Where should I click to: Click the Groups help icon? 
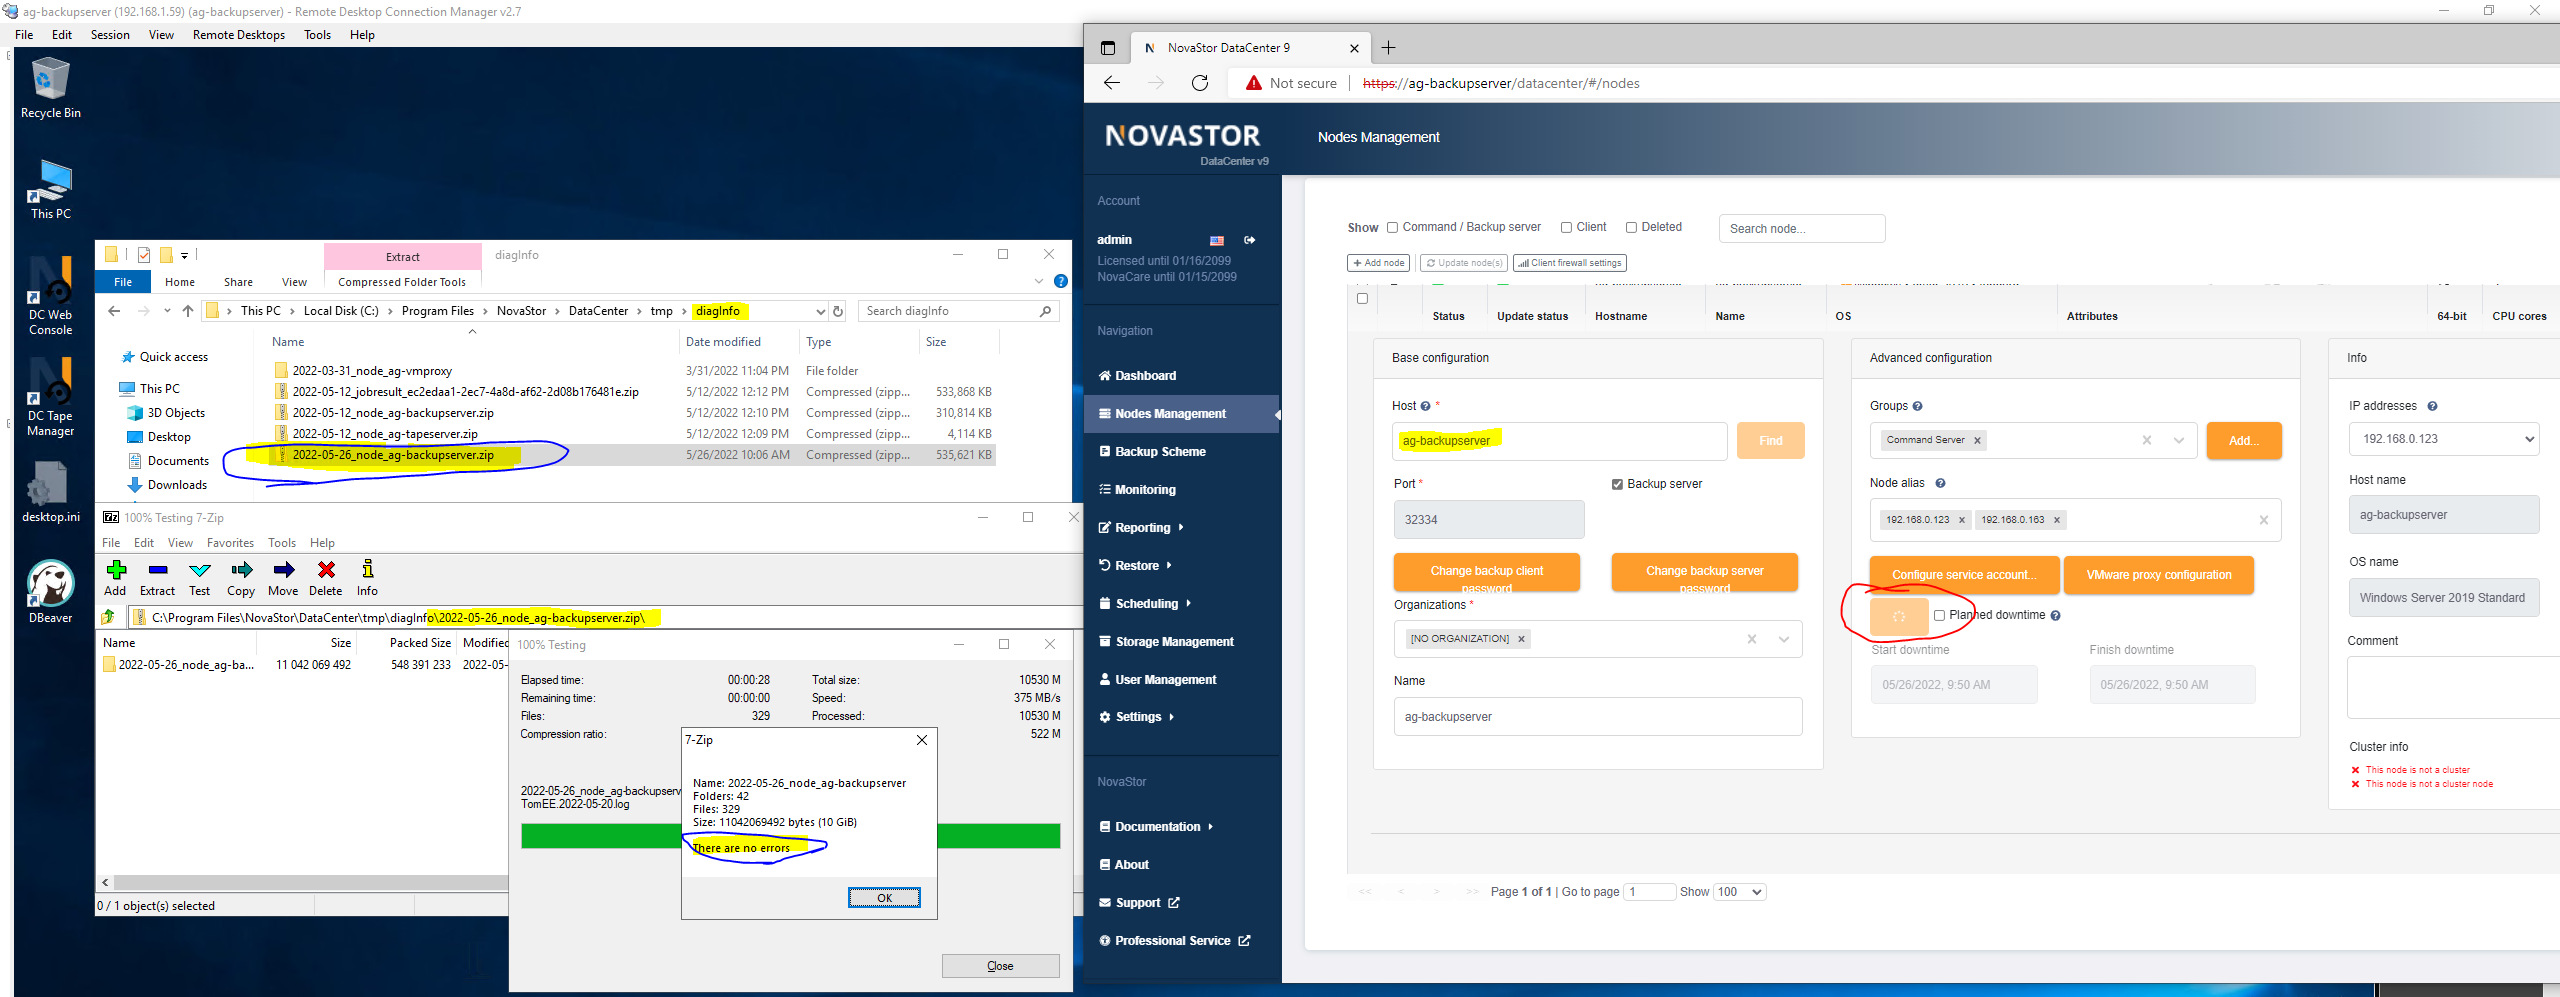(x=1917, y=406)
